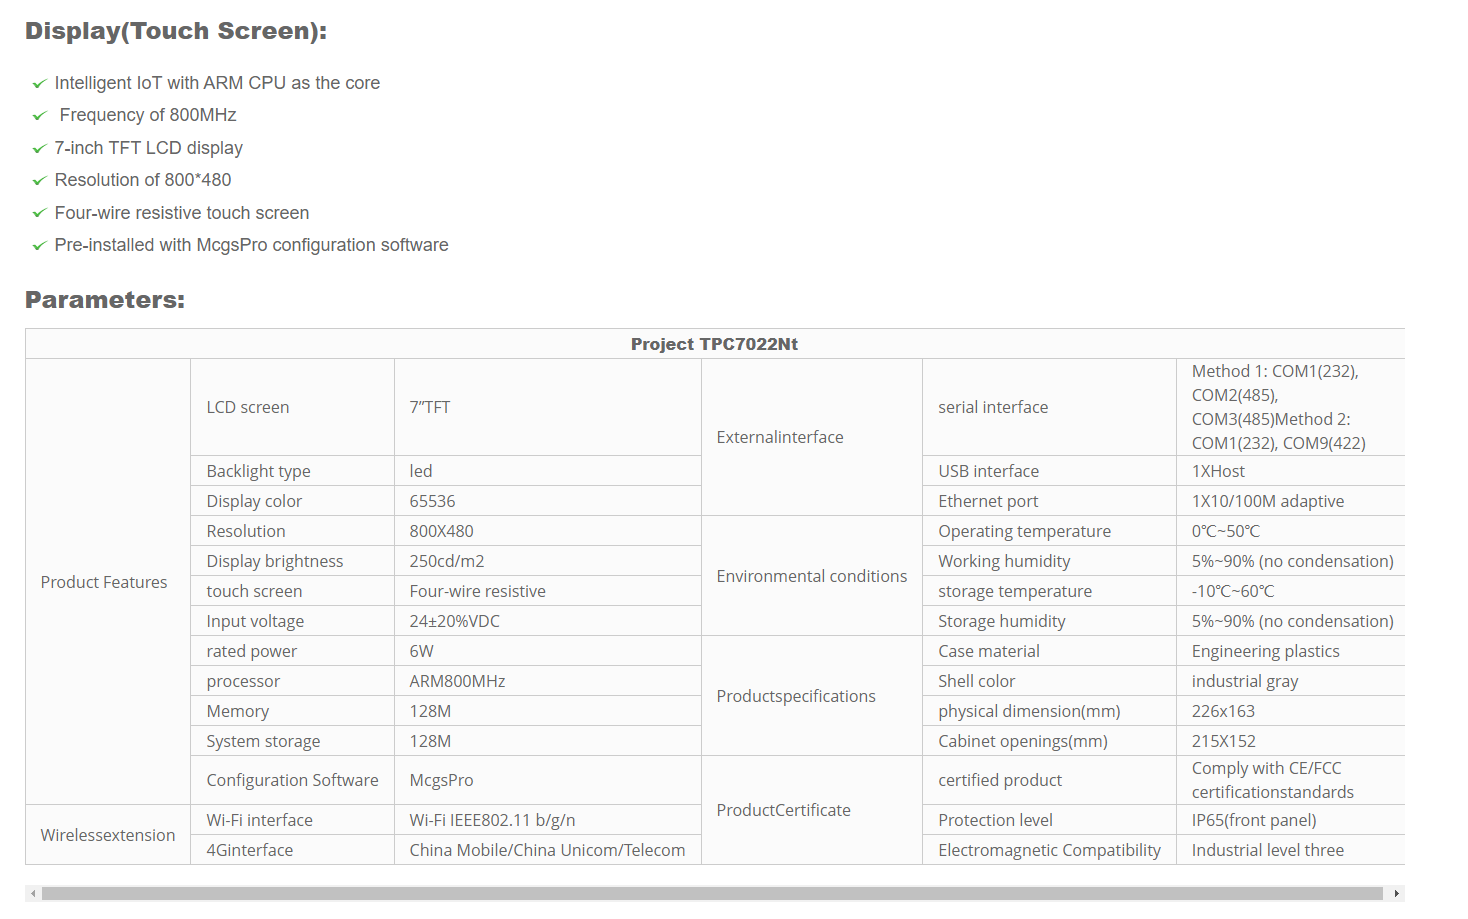This screenshot has width=1468, height=919.
Task: Click the checkmark beside "Intelligent IoT with ARM CPU"
Action: click(39, 84)
